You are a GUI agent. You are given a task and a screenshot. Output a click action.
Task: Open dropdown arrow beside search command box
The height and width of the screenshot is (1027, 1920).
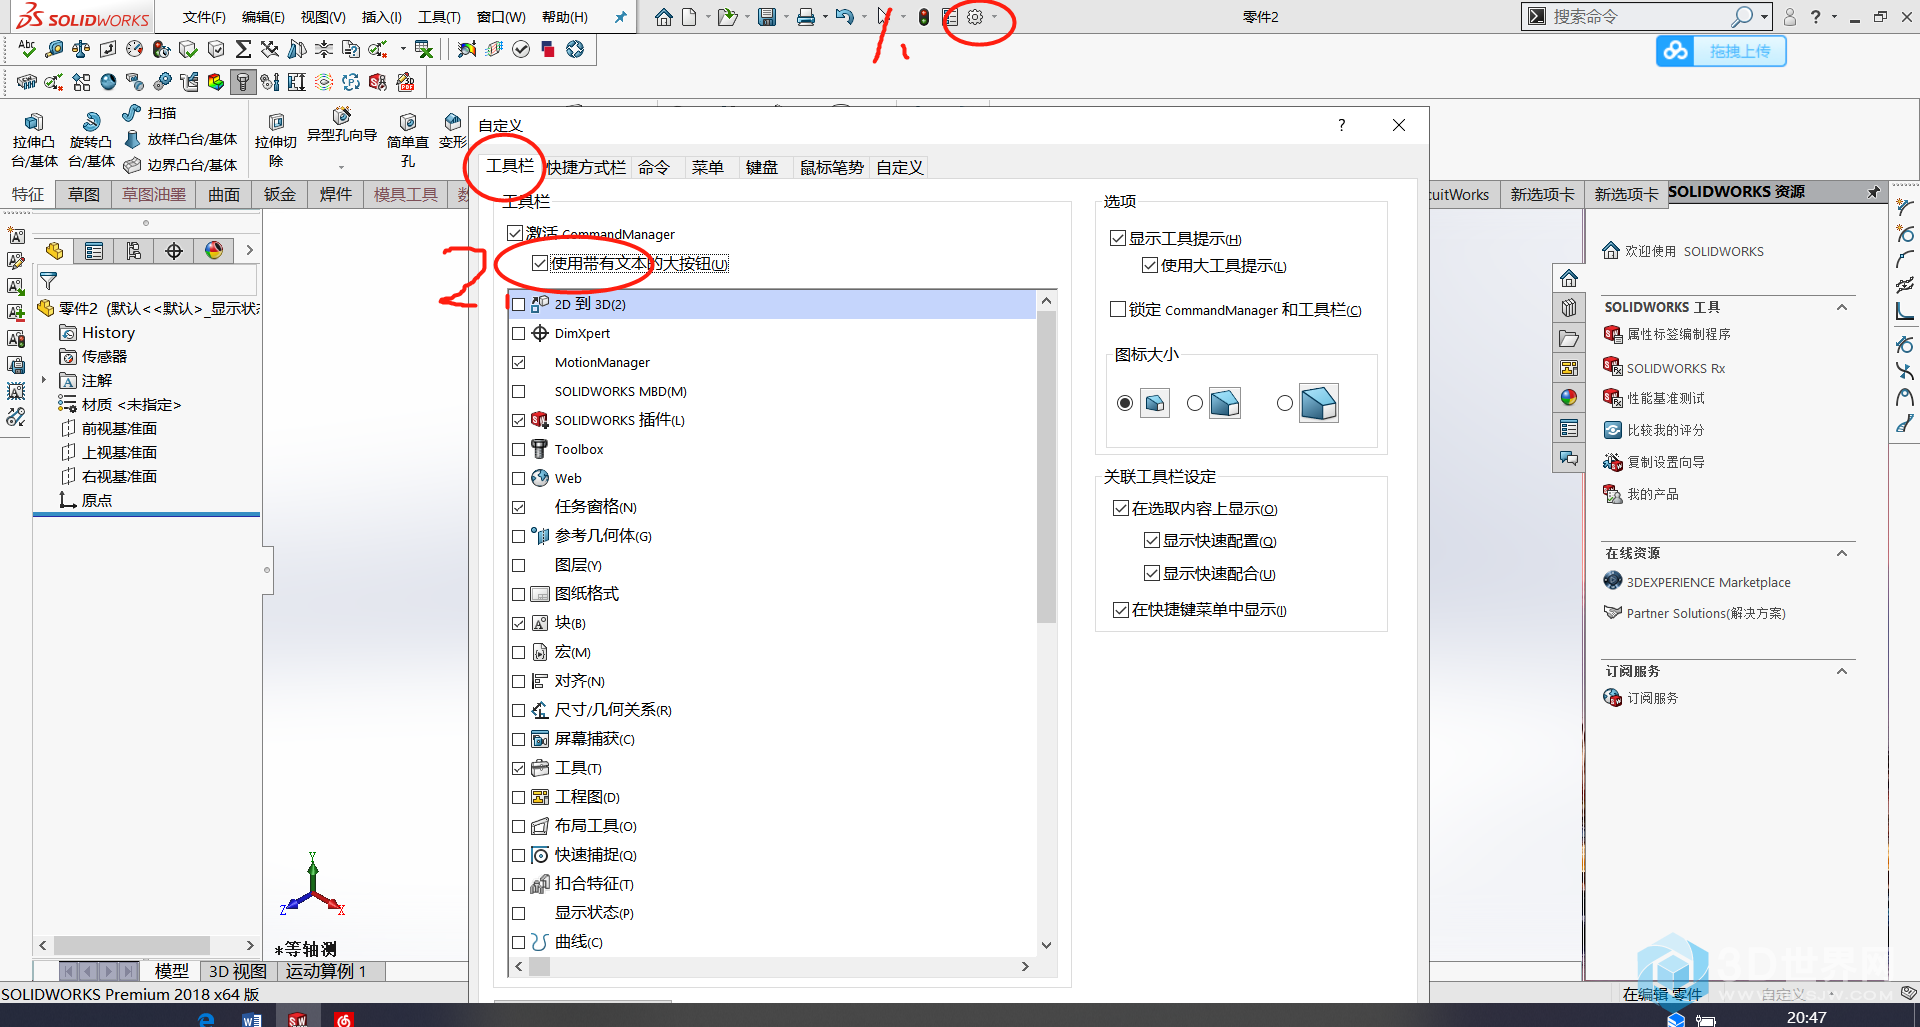[x=1765, y=17]
